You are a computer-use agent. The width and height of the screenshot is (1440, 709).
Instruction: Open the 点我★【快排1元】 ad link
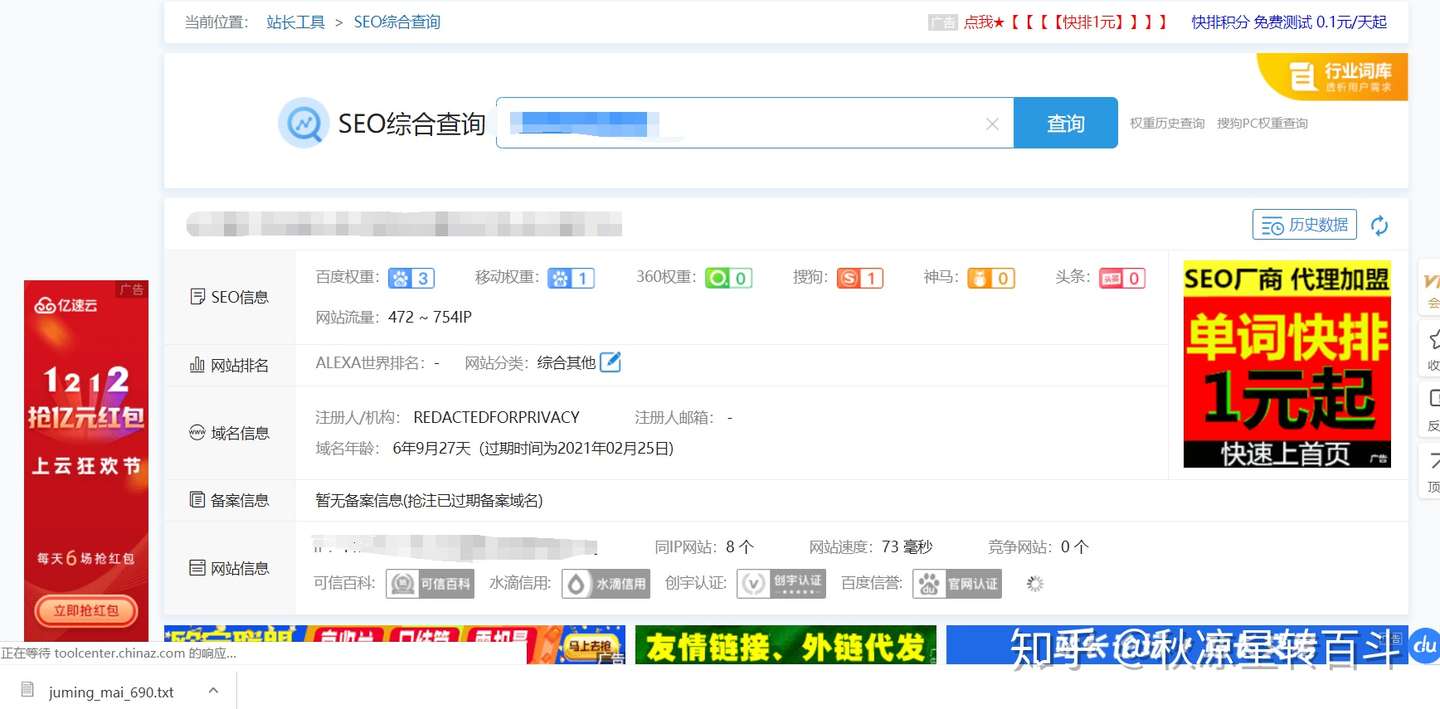[1065, 22]
